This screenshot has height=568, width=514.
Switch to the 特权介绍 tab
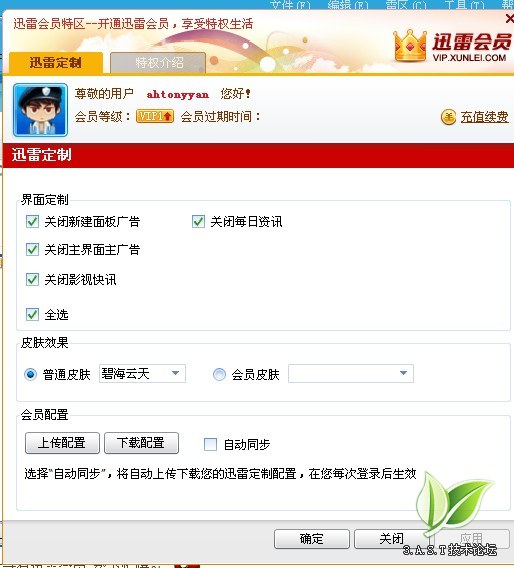coord(158,63)
